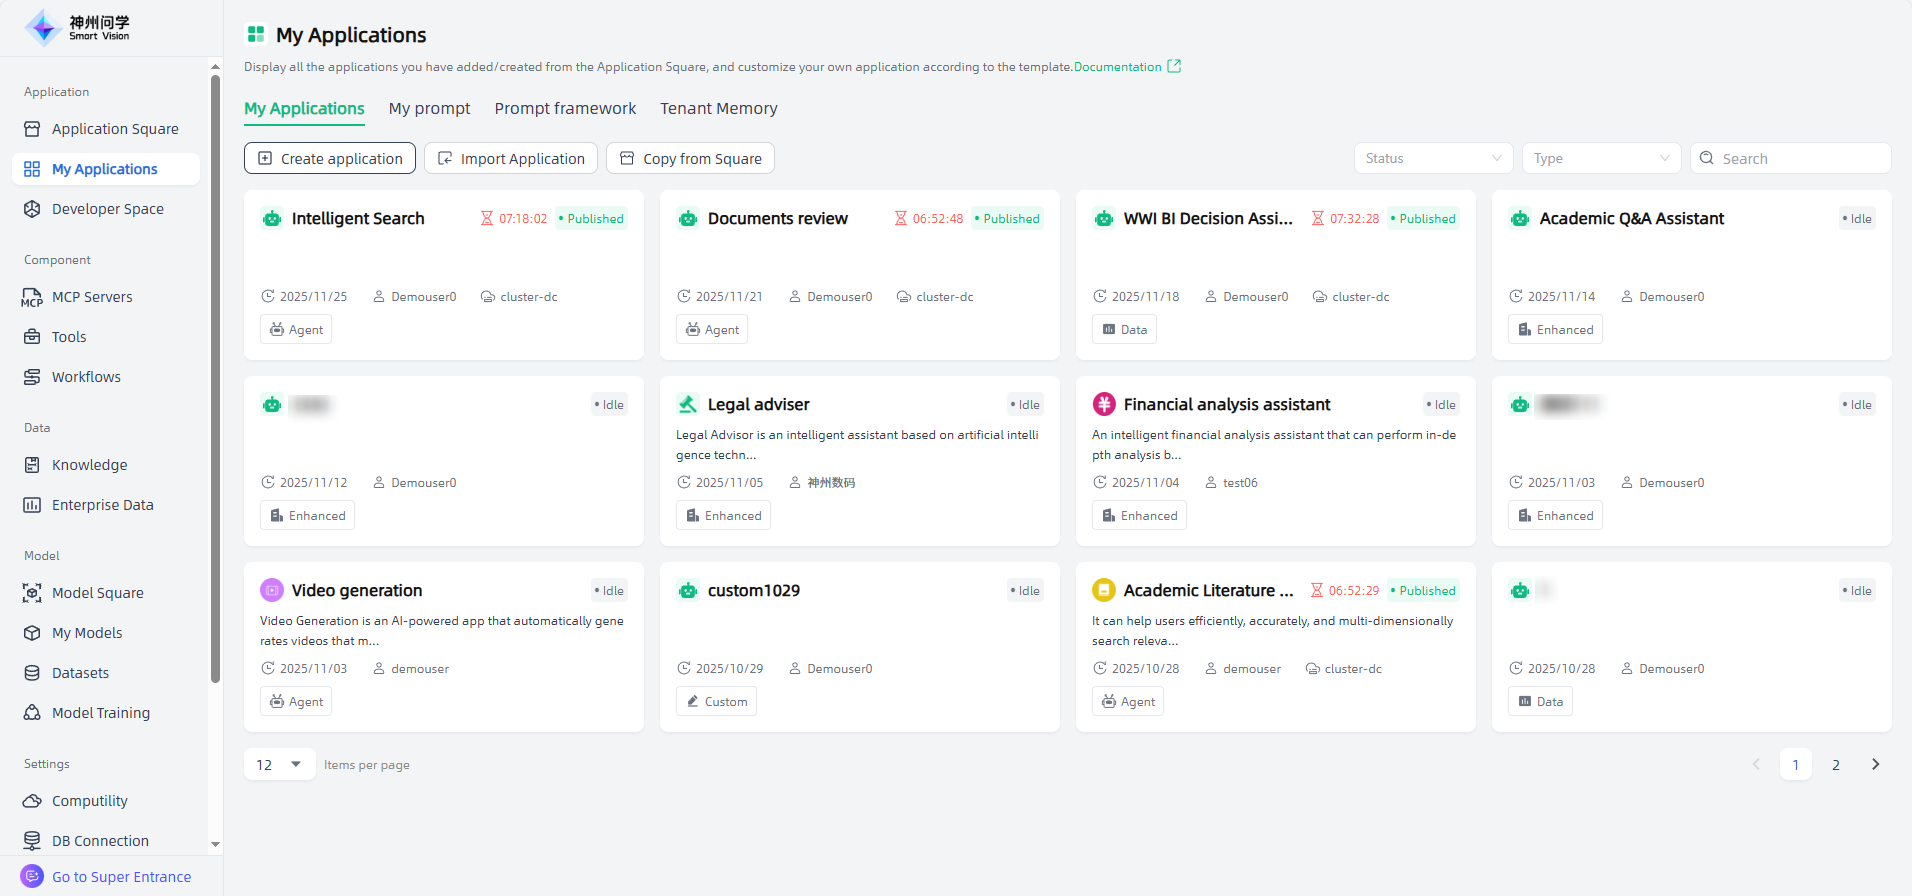Click the Smart Vision logo

(x=78, y=28)
